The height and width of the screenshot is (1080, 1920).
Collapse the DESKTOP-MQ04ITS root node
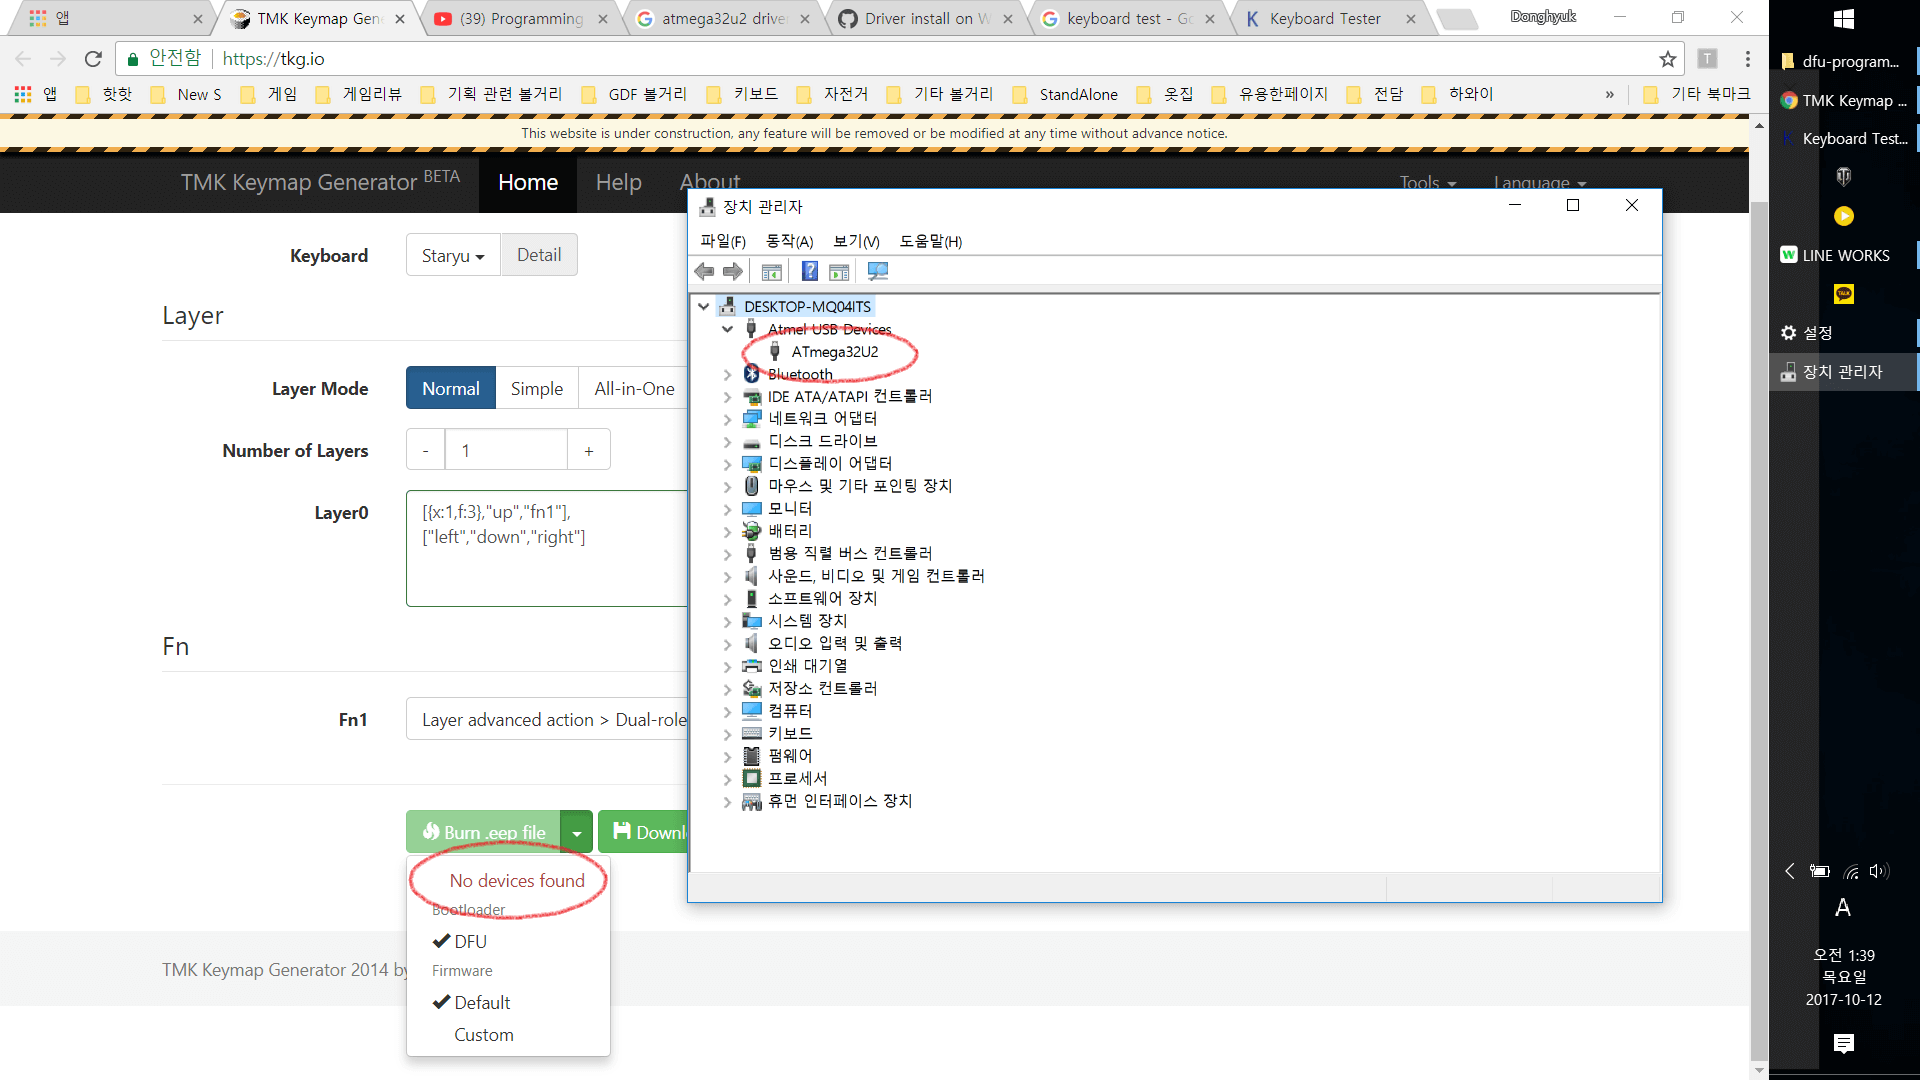click(x=704, y=306)
